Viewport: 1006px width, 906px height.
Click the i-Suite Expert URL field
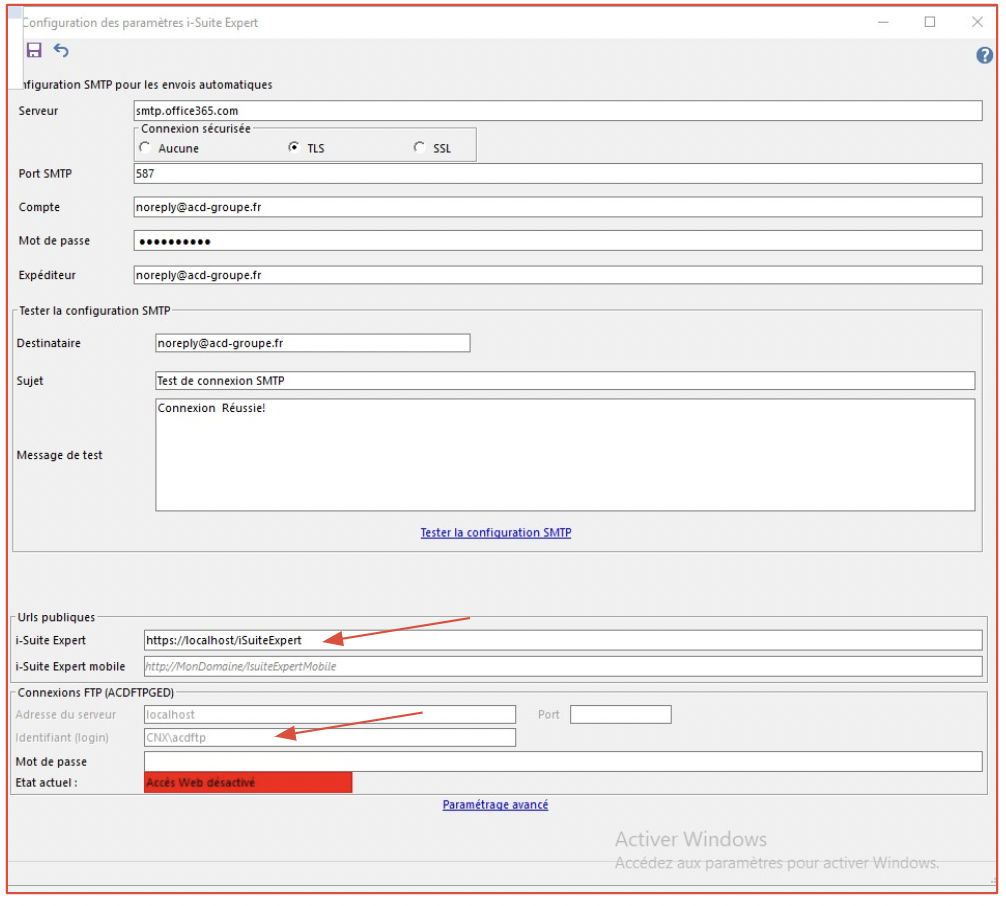(x=563, y=640)
